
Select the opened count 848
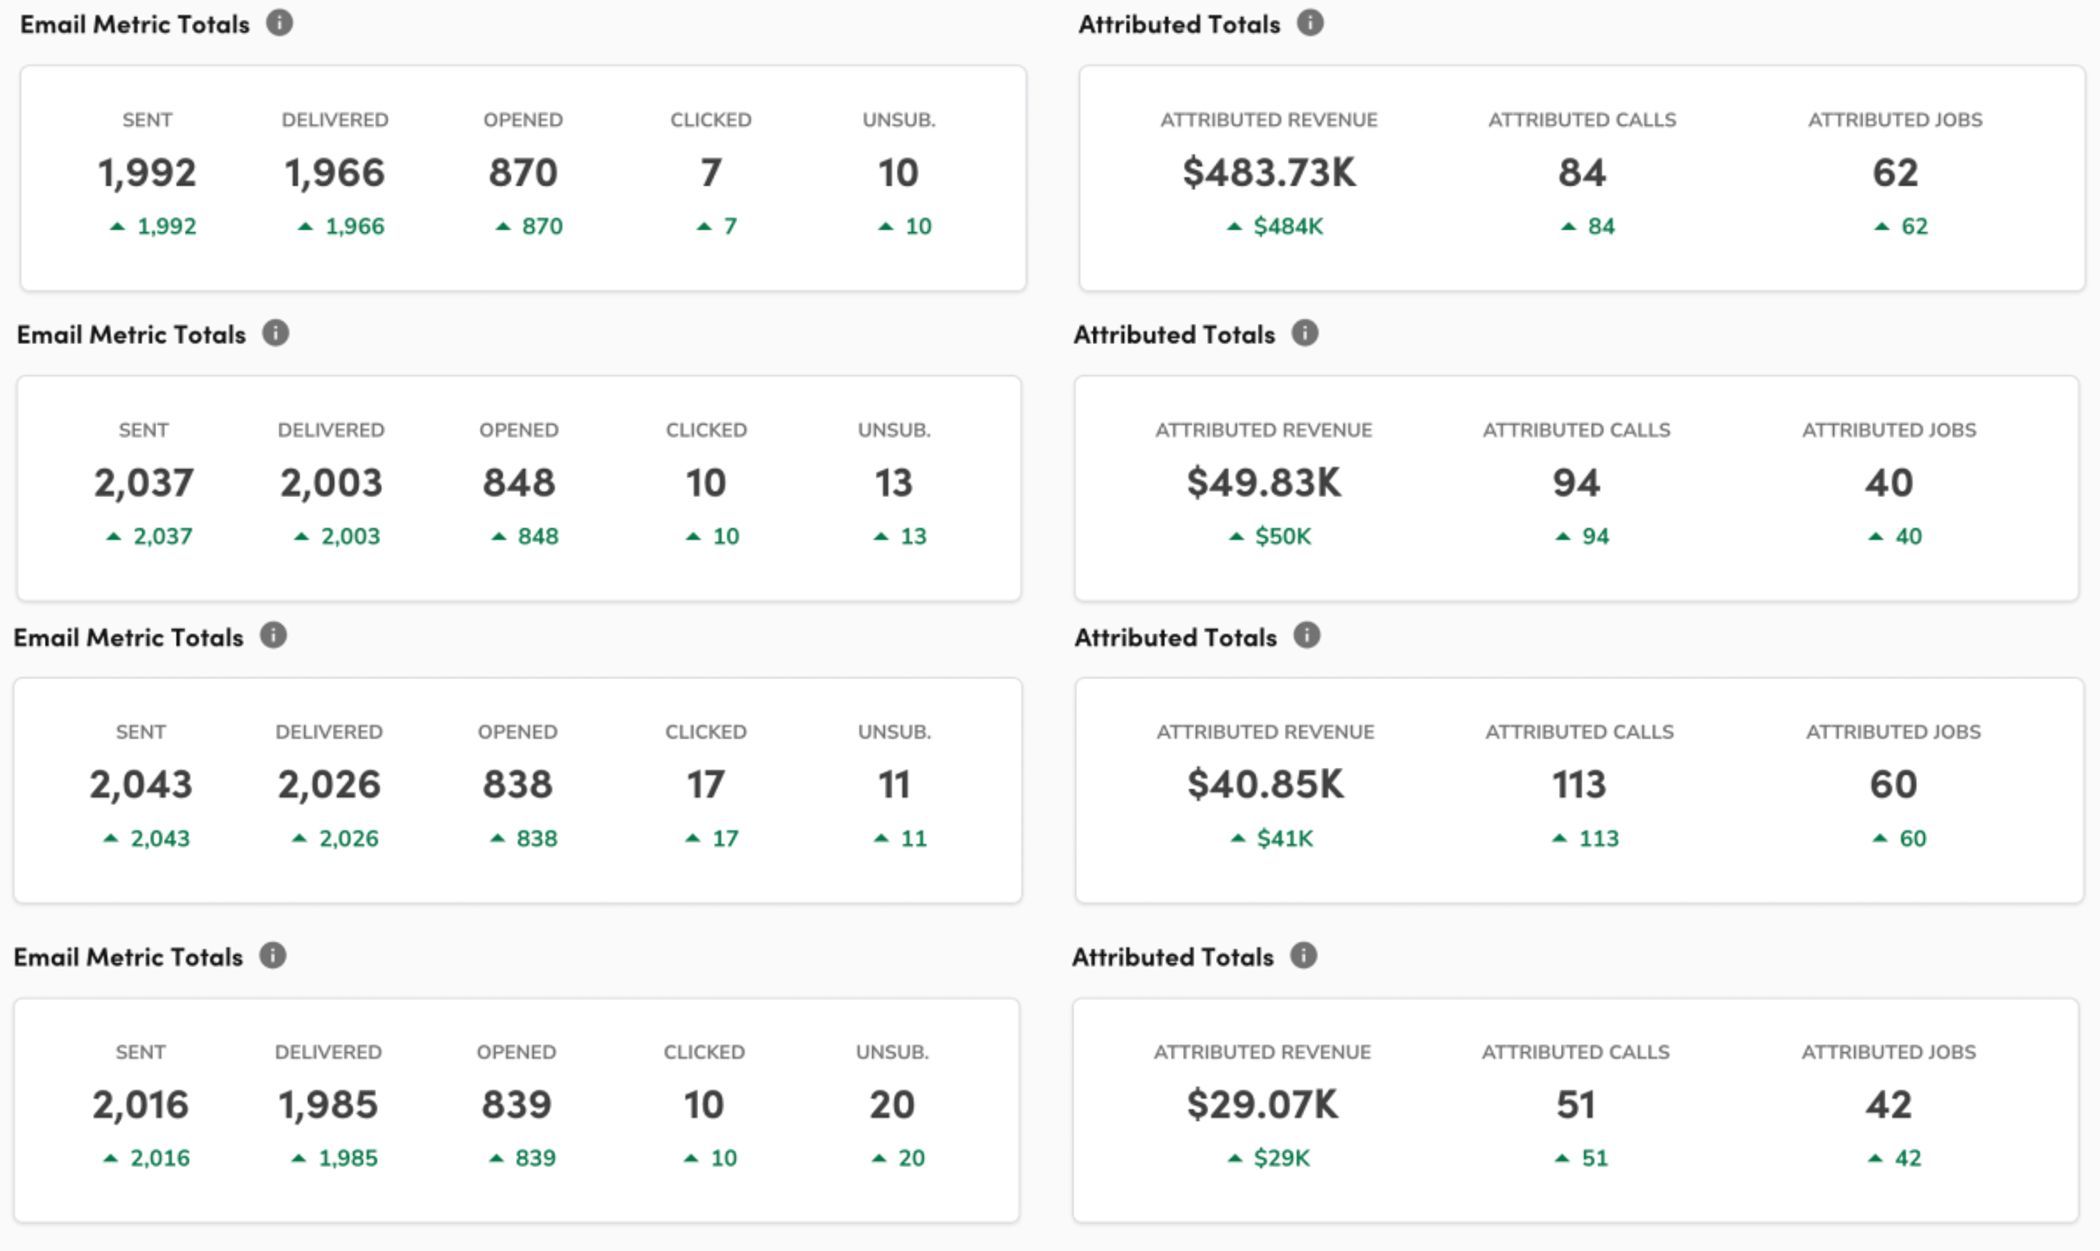point(519,483)
